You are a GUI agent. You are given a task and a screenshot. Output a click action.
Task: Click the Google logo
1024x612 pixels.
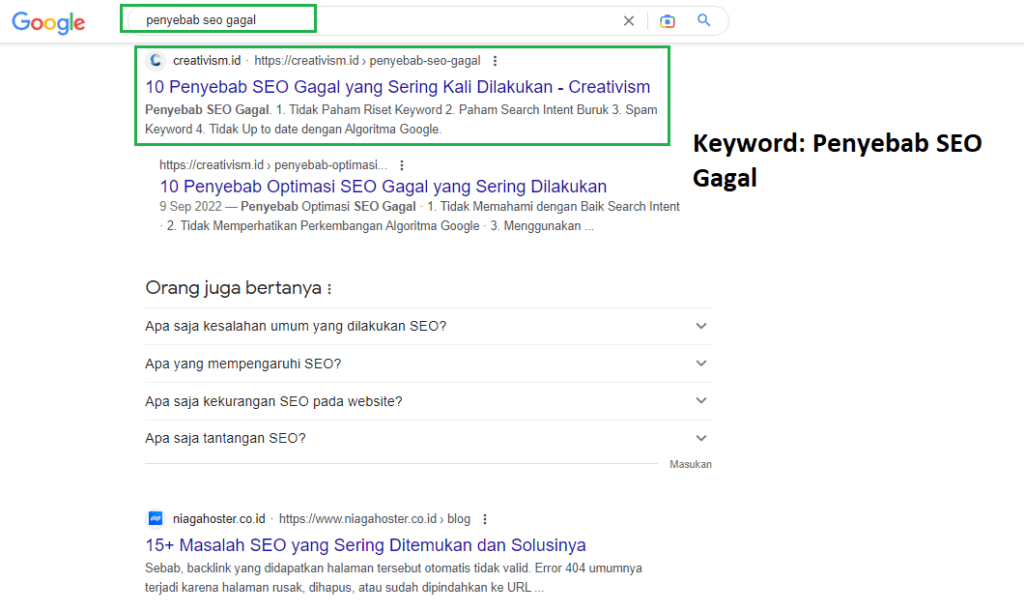coord(47,22)
